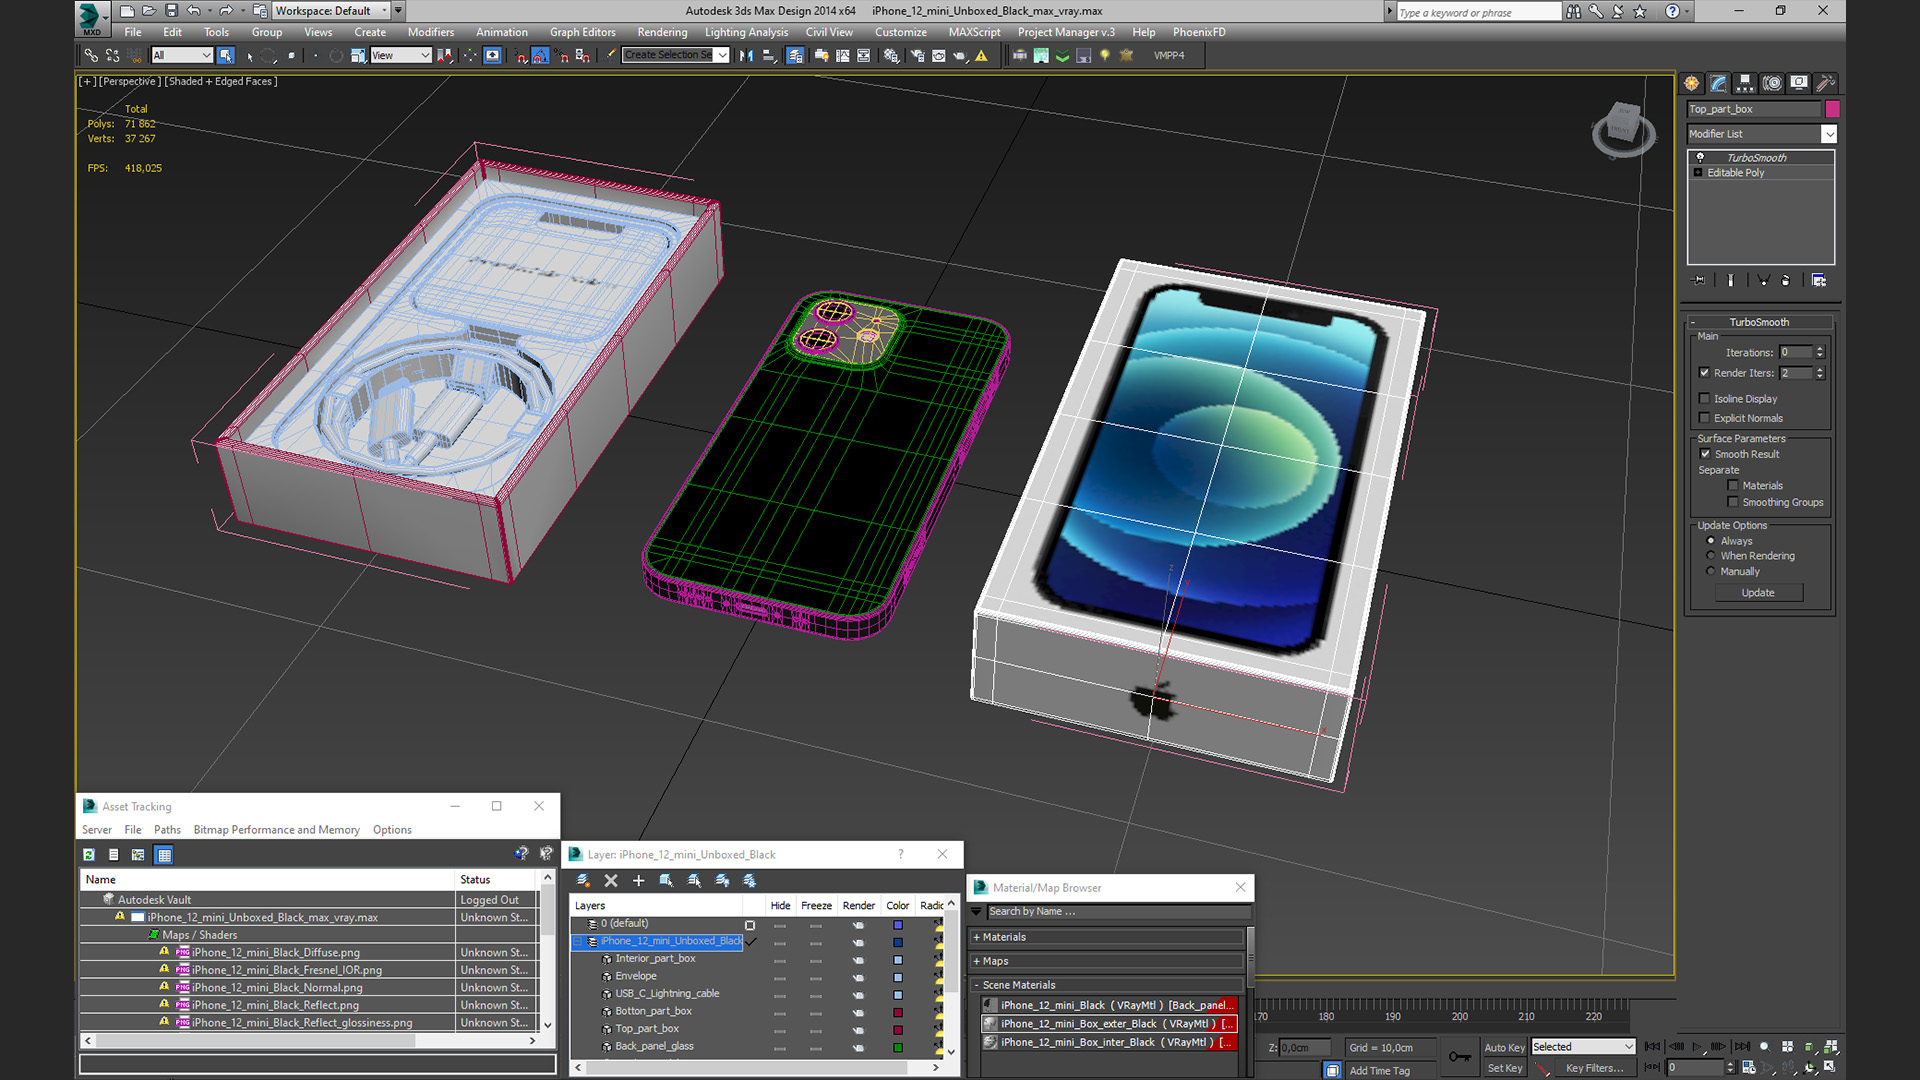1920x1080 pixels.
Task: Open the Utilities command panel tab
Action: [x=1826, y=83]
